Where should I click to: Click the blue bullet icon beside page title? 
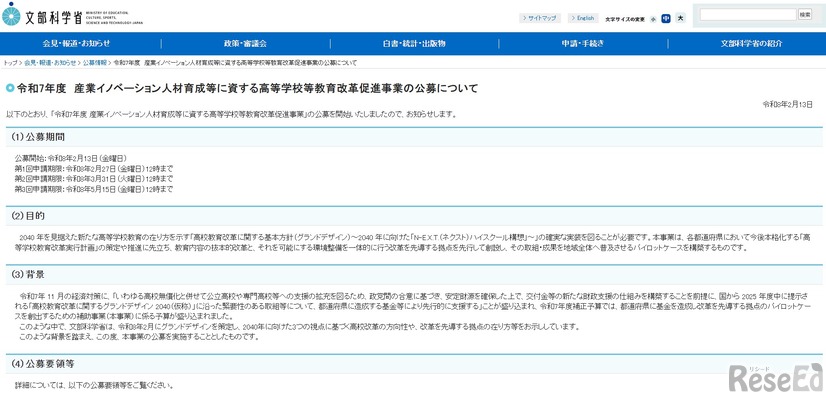click(x=9, y=88)
